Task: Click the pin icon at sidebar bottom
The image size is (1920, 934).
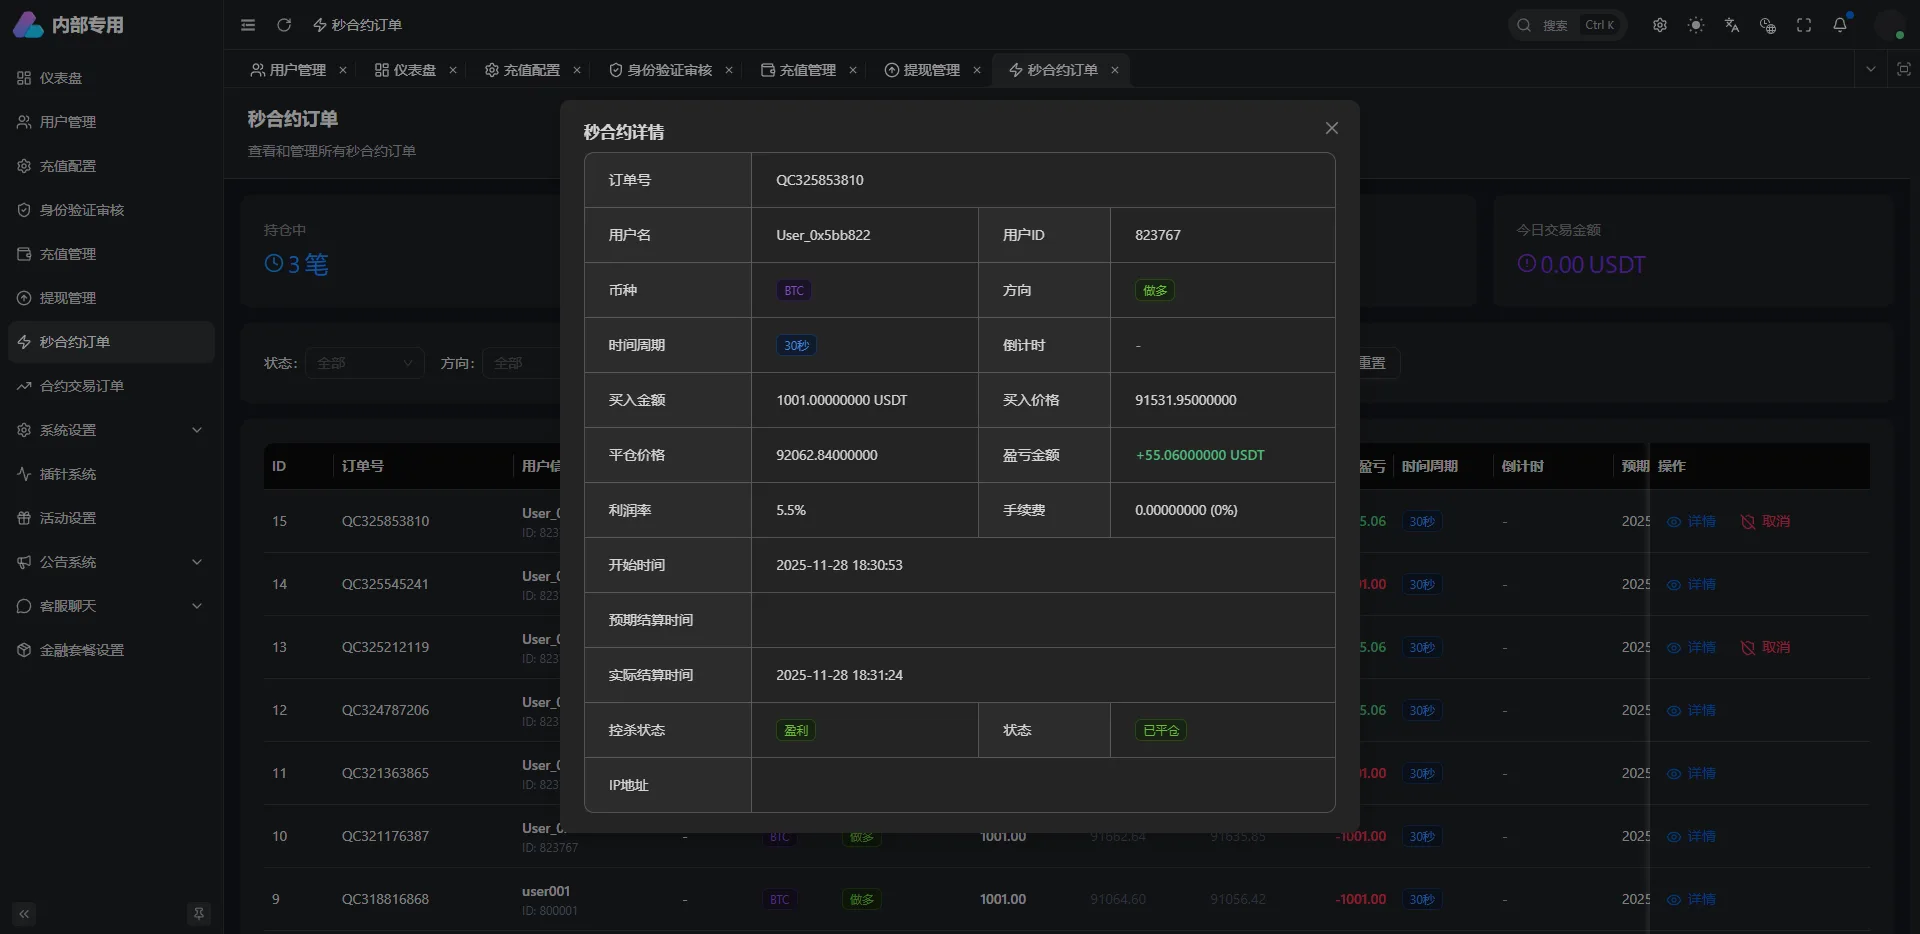Action: pyautogui.click(x=199, y=914)
